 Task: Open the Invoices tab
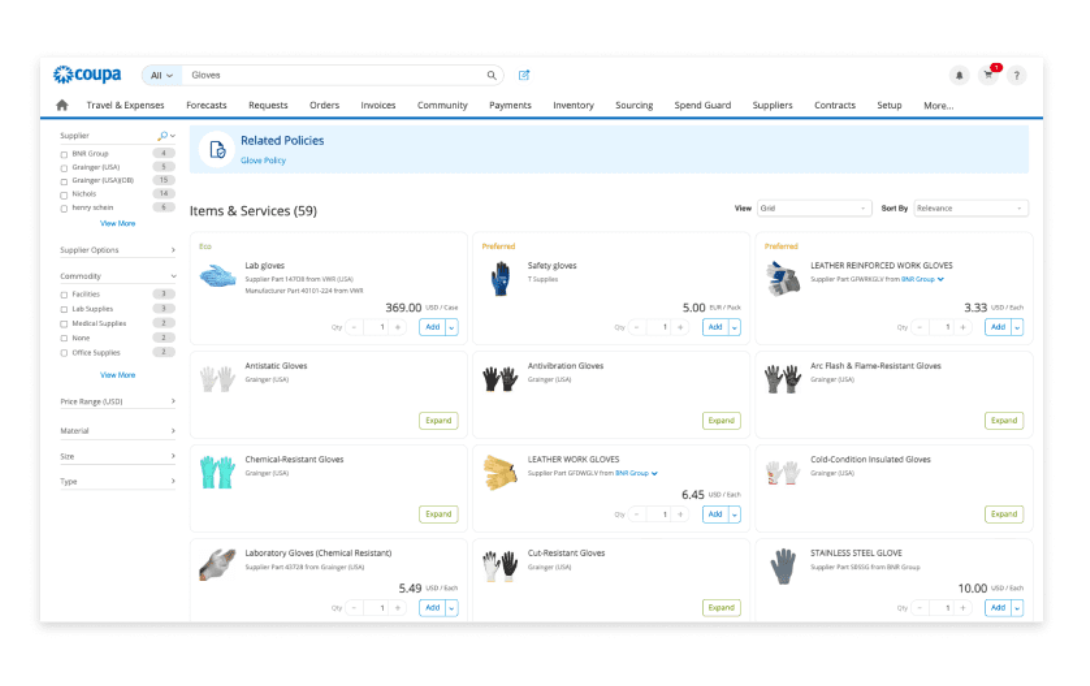pos(378,105)
